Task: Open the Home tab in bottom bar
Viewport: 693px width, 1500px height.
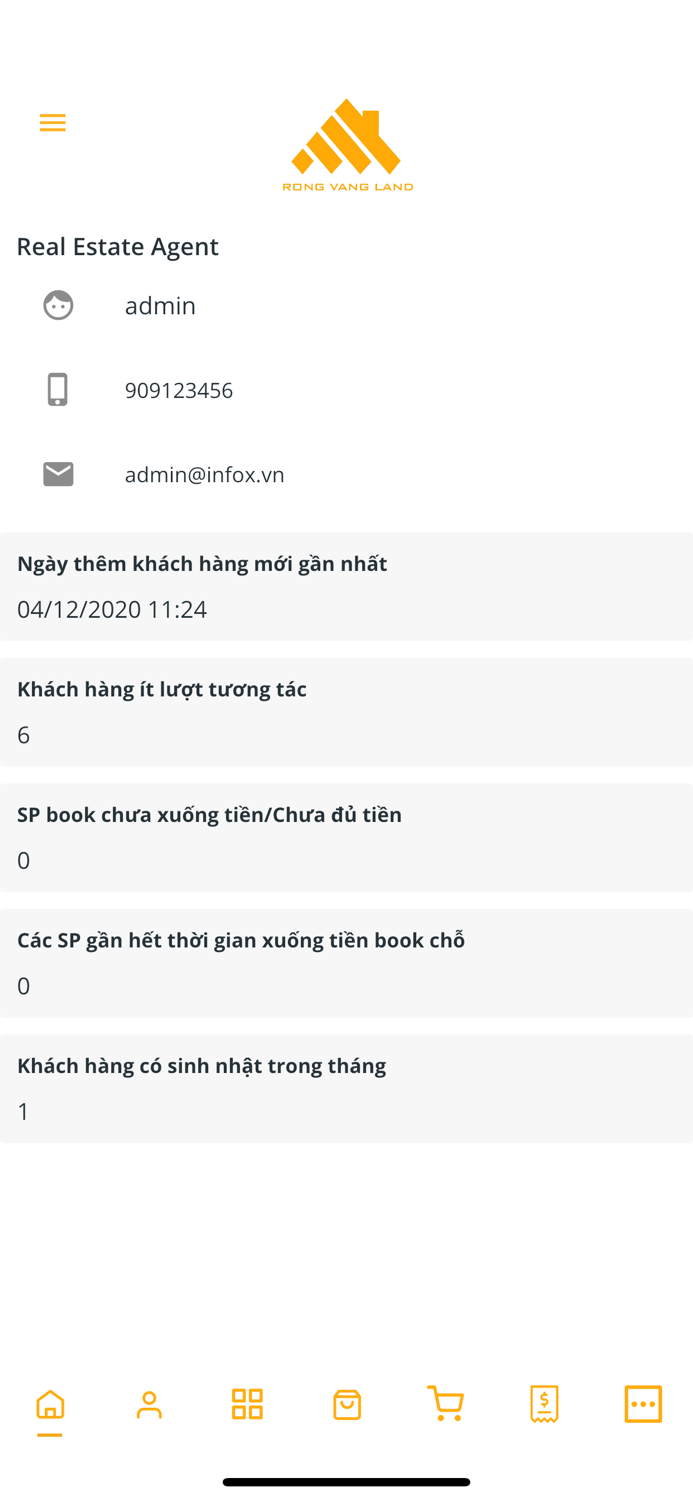Action: (x=50, y=1405)
